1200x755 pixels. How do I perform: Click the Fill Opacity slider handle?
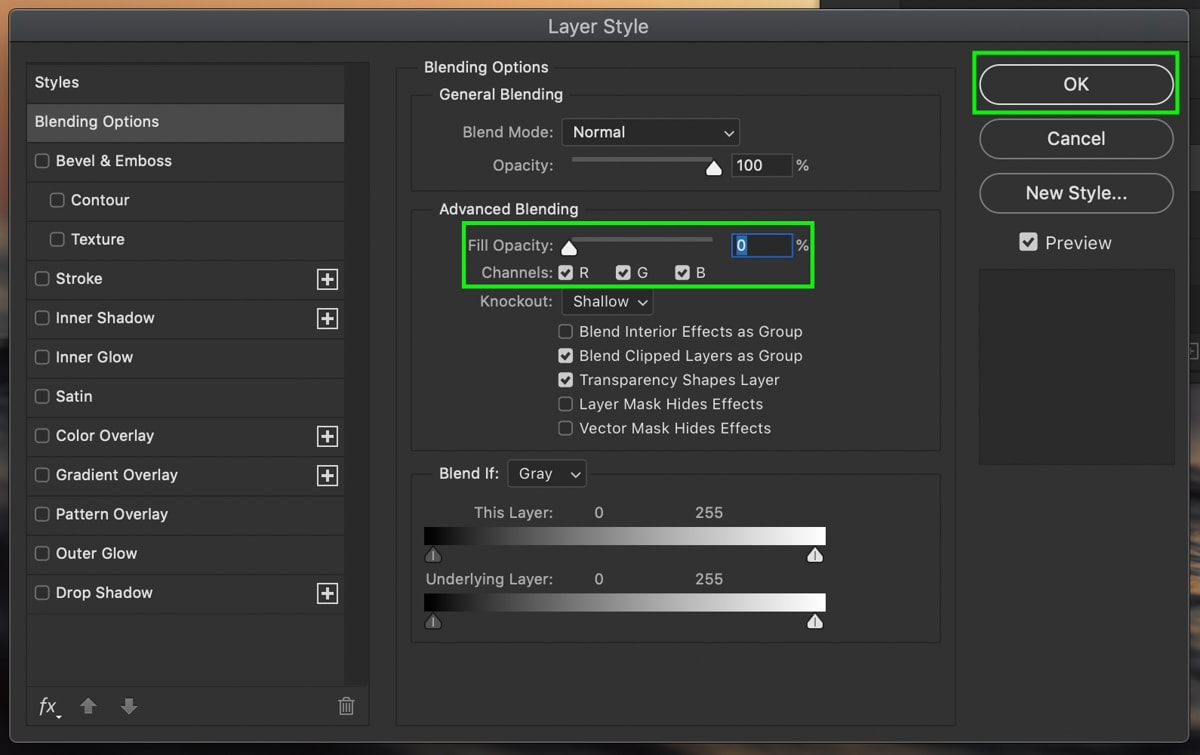coord(569,248)
